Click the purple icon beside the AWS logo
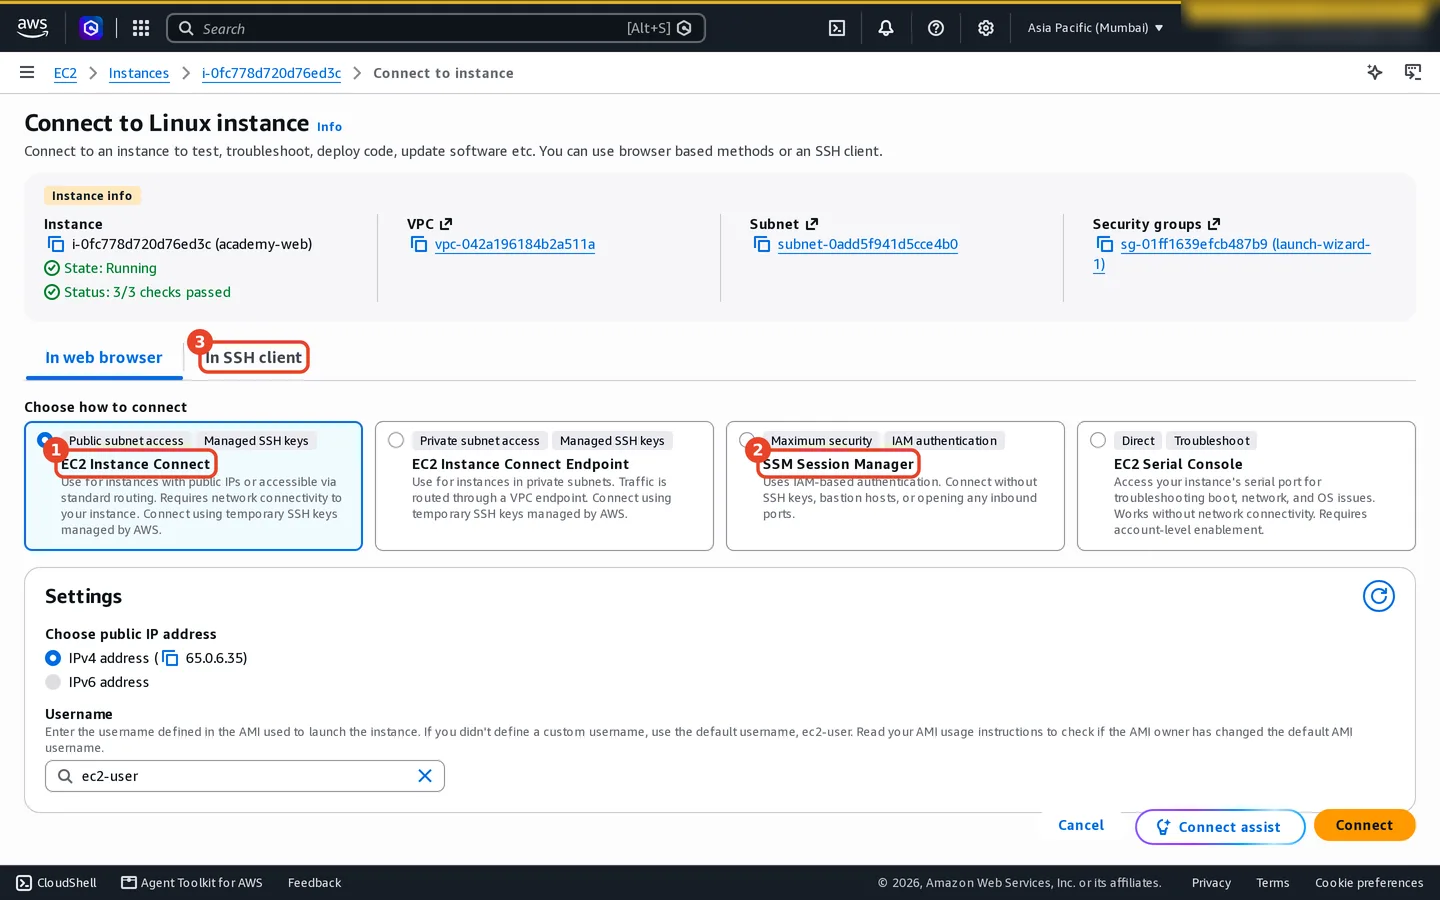Image resolution: width=1440 pixels, height=900 pixels. 91,28
